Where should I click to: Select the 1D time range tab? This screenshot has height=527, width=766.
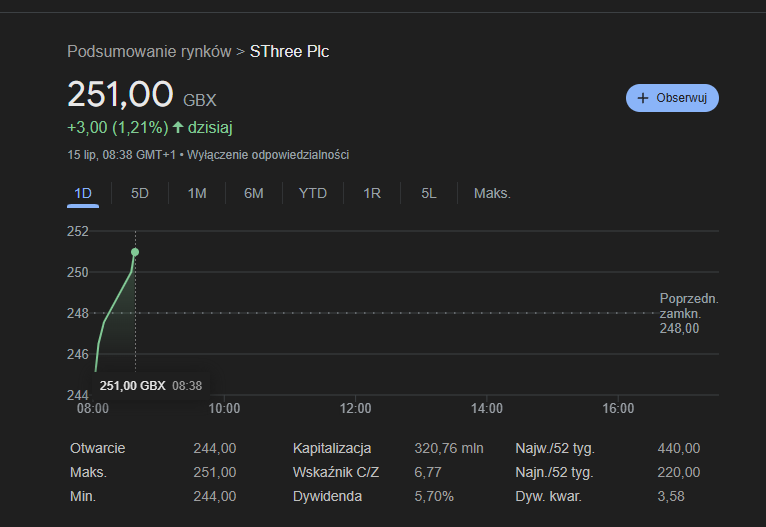coord(83,193)
